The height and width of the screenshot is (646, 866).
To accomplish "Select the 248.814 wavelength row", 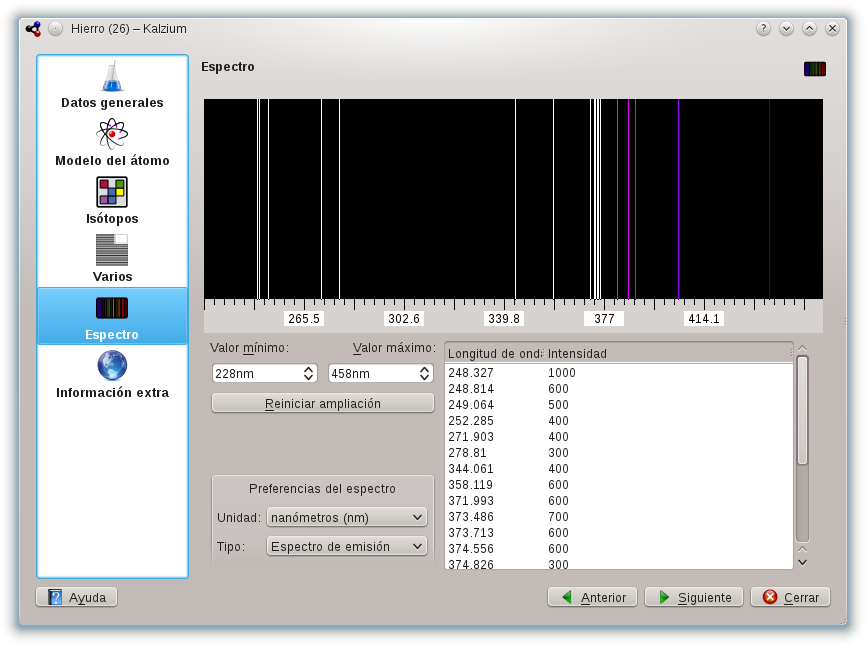I will 619,389.
